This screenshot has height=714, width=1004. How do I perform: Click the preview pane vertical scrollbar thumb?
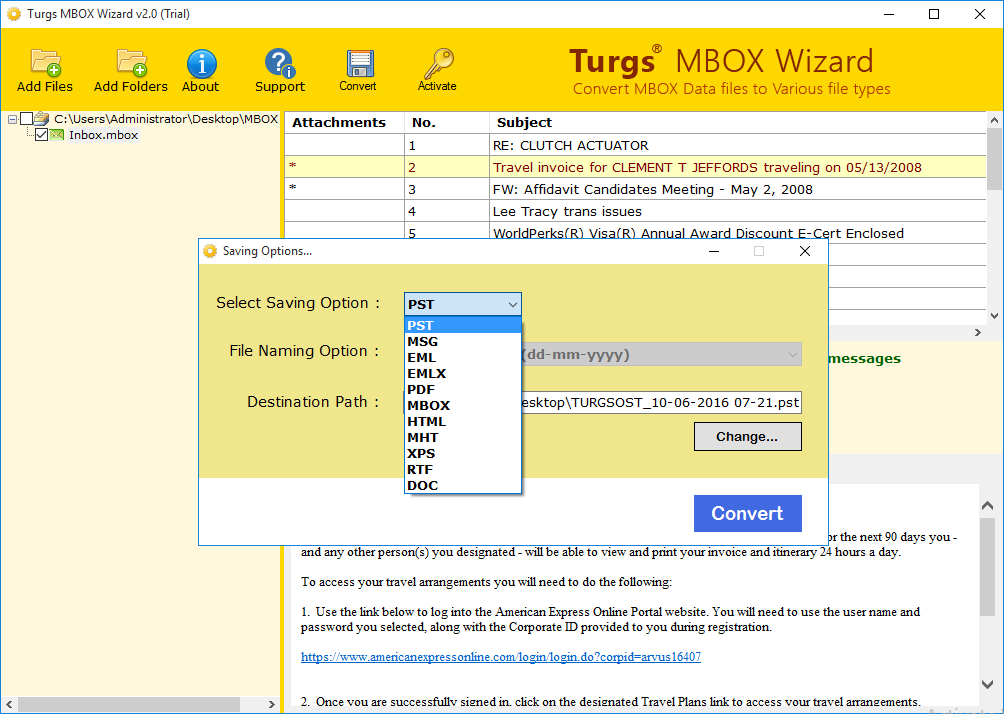click(x=987, y=566)
